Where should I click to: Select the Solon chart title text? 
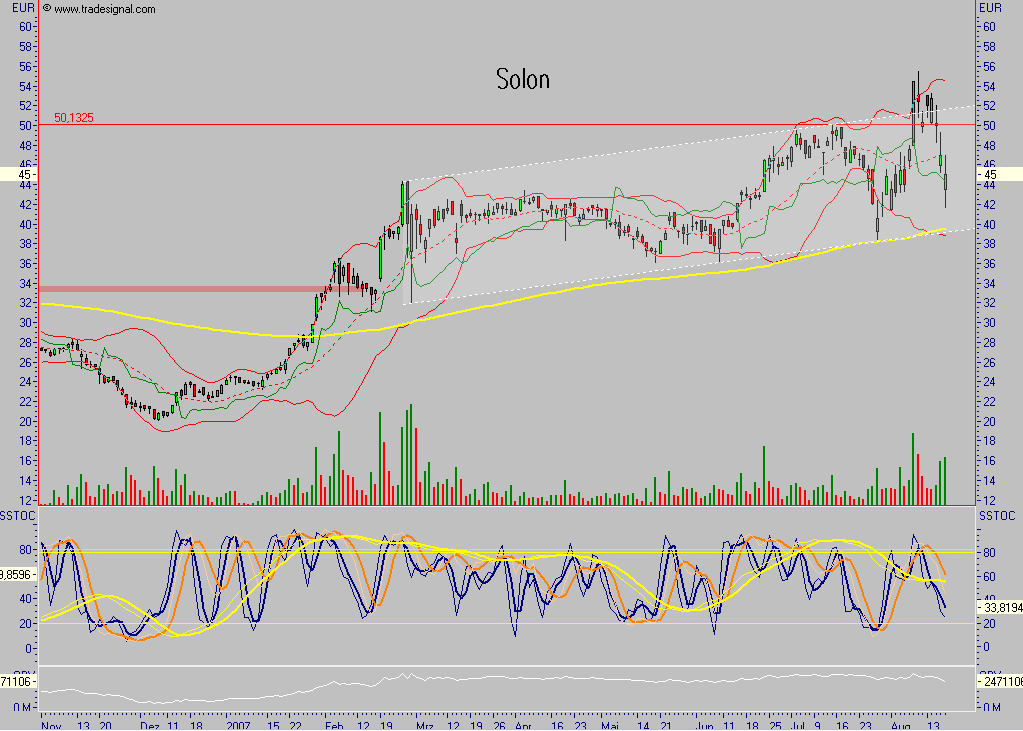[522, 79]
